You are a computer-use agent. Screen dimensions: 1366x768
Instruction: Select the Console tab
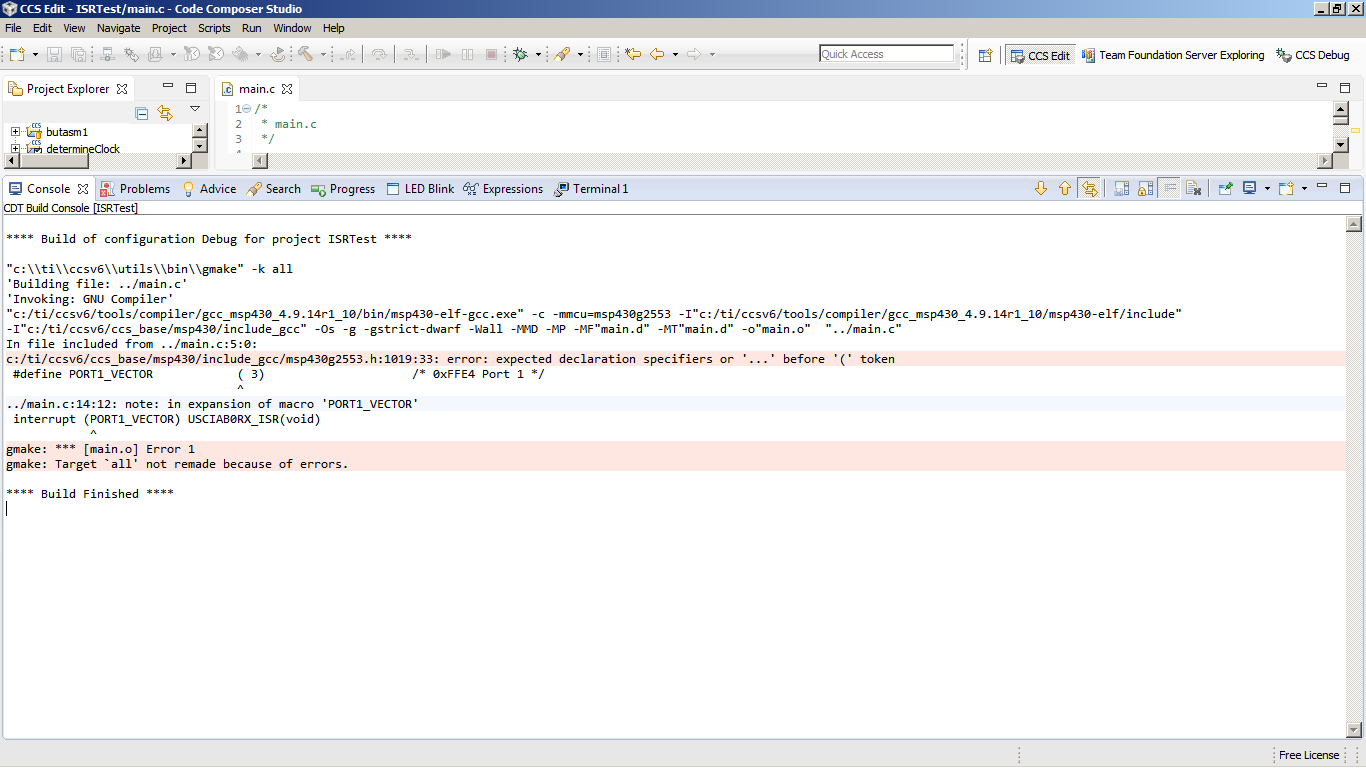tap(49, 188)
